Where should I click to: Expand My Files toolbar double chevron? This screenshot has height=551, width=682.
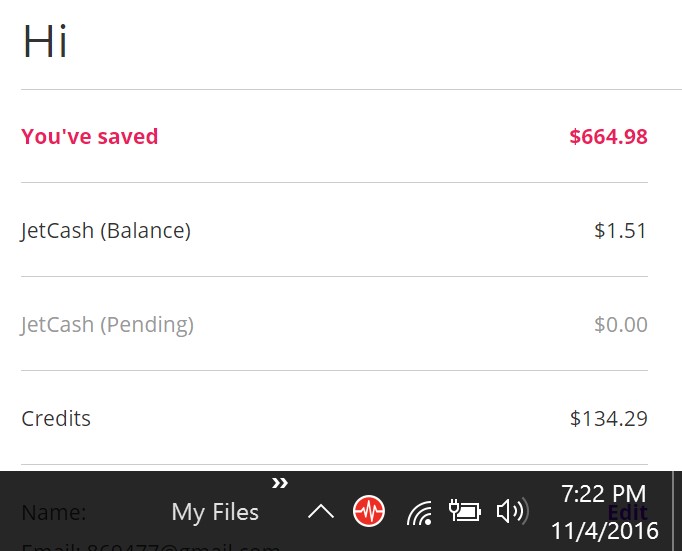tap(280, 484)
